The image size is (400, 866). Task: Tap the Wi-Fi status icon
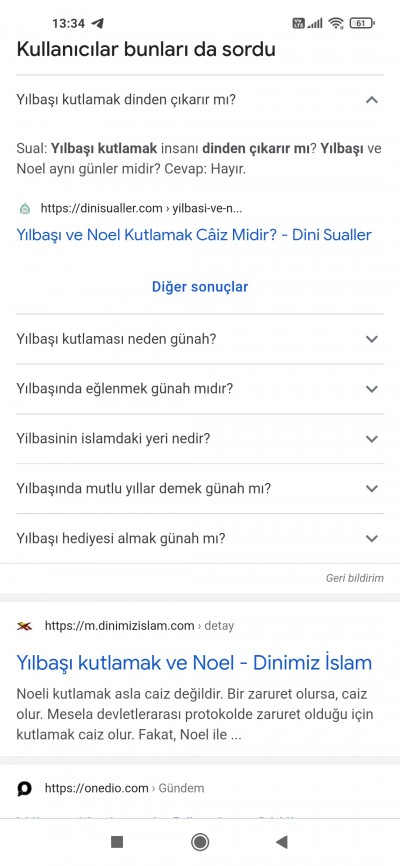pyautogui.click(x=335, y=23)
